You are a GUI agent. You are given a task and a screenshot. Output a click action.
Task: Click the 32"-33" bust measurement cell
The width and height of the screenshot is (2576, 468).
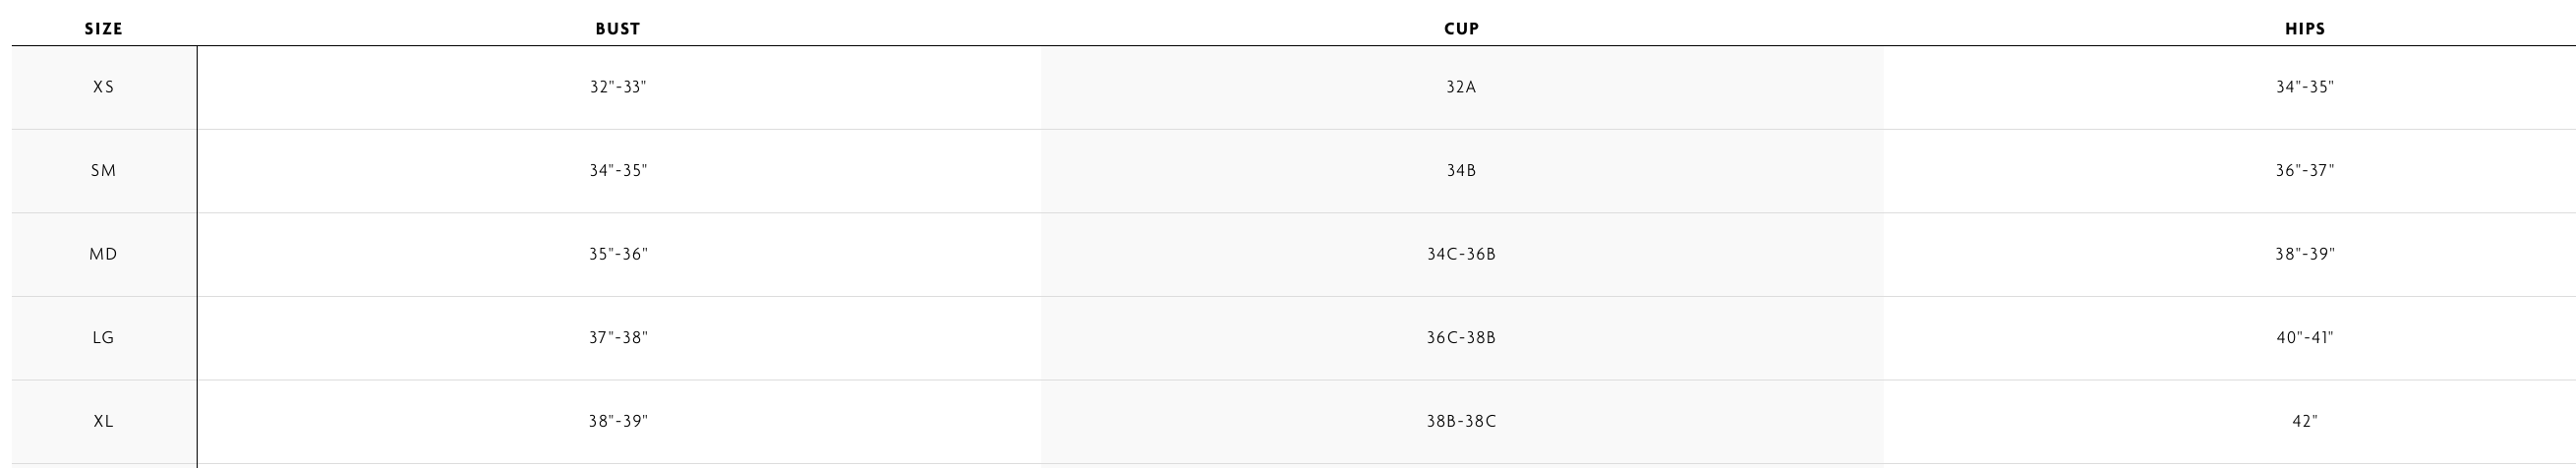pyautogui.click(x=618, y=87)
